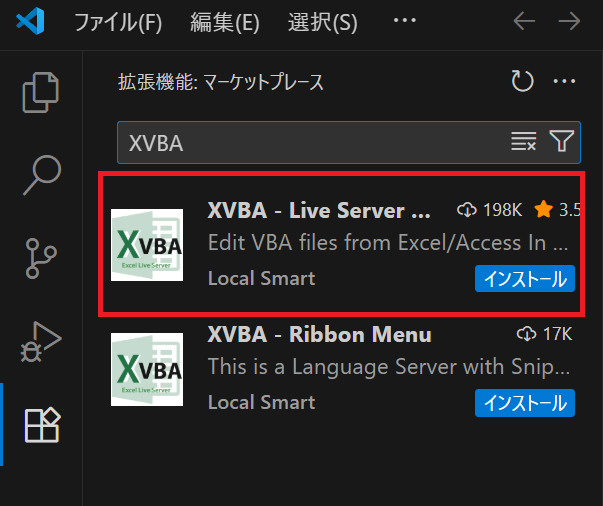
Task: Click the Extensions icon in activity bar
Action: 41,425
